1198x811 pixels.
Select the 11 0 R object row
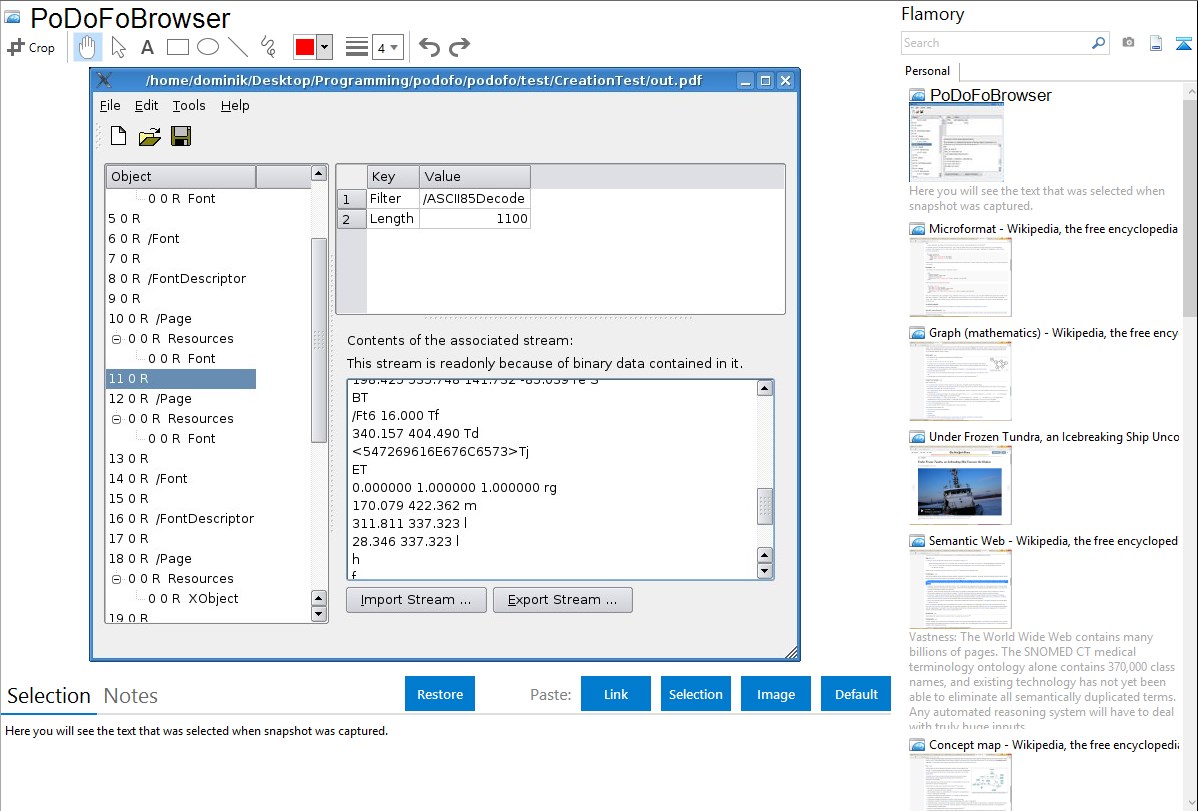click(181, 378)
